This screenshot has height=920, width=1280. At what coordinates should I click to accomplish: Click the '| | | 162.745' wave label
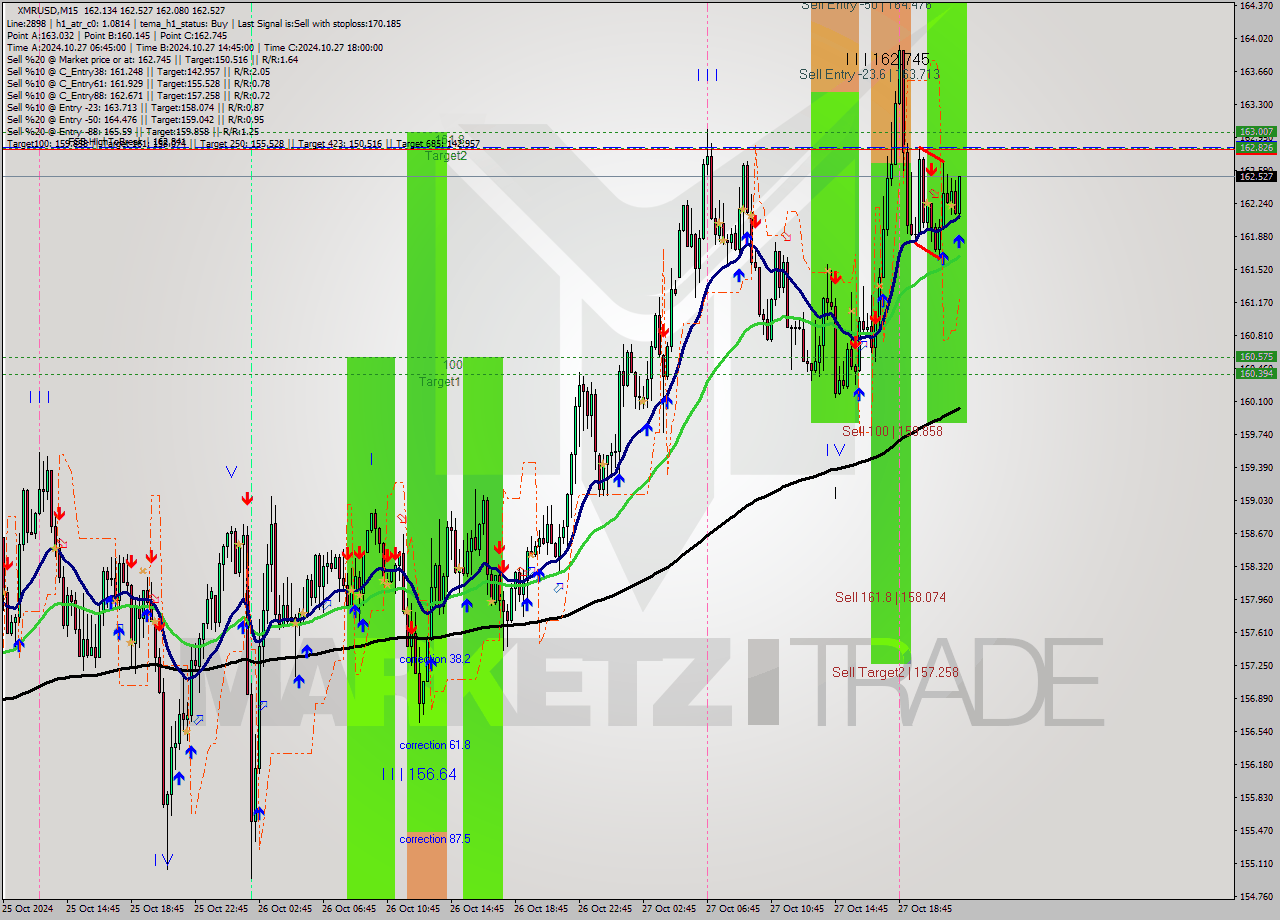click(x=887, y=59)
